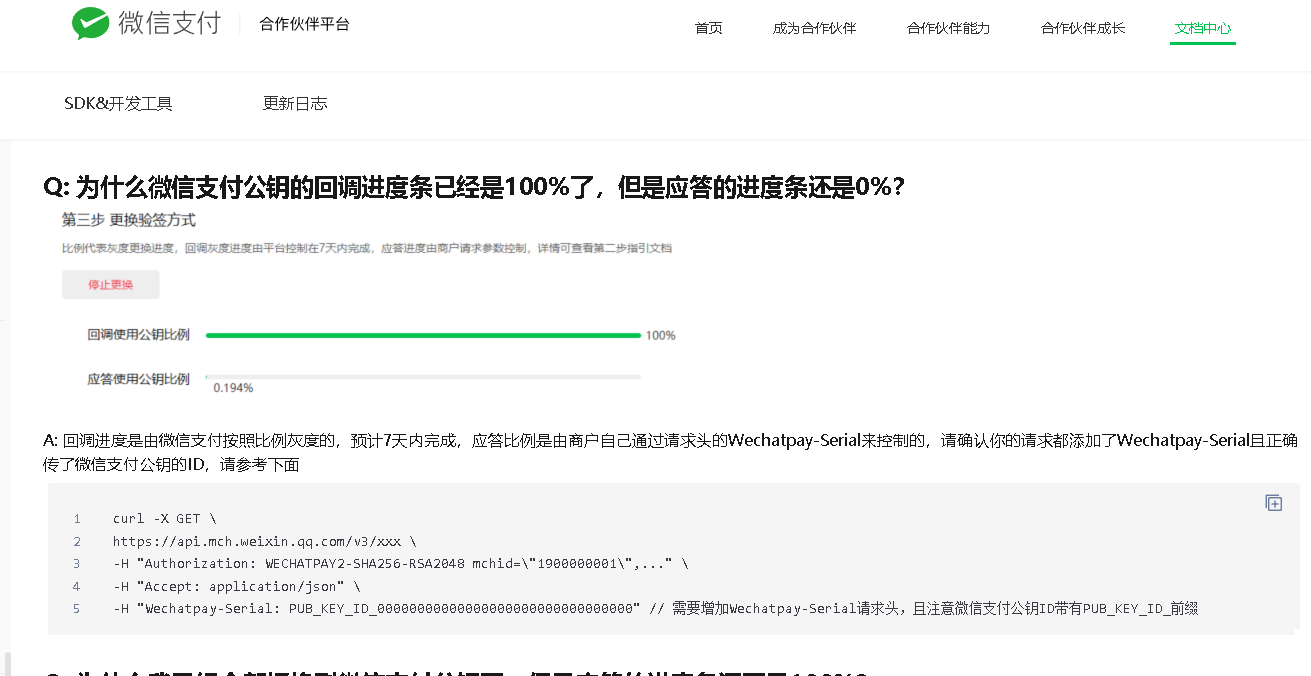Open 合作伙伴成长 menu
Viewport: 1311px width, 676px height.
[x=1083, y=28]
